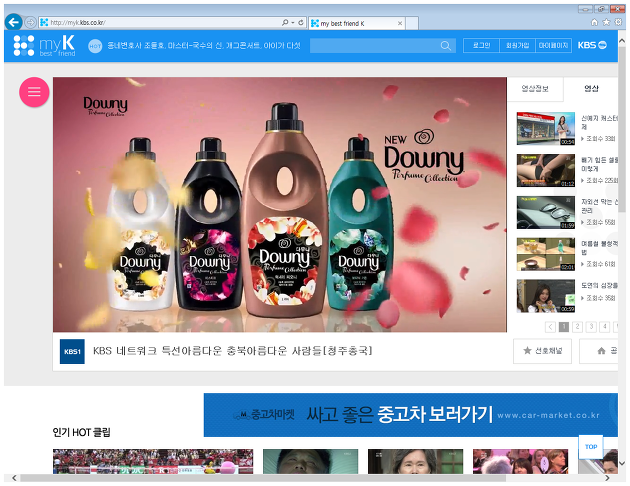Viewport: 630px width, 486px height.
Task: Click the 마이페이지 my page button
Action: [x=554, y=45]
